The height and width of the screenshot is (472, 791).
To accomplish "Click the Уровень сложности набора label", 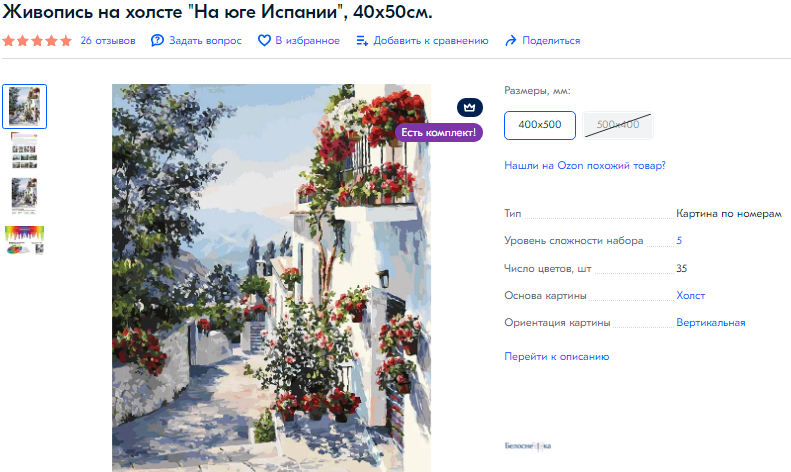I will pyautogui.click(x=574, y=241).
